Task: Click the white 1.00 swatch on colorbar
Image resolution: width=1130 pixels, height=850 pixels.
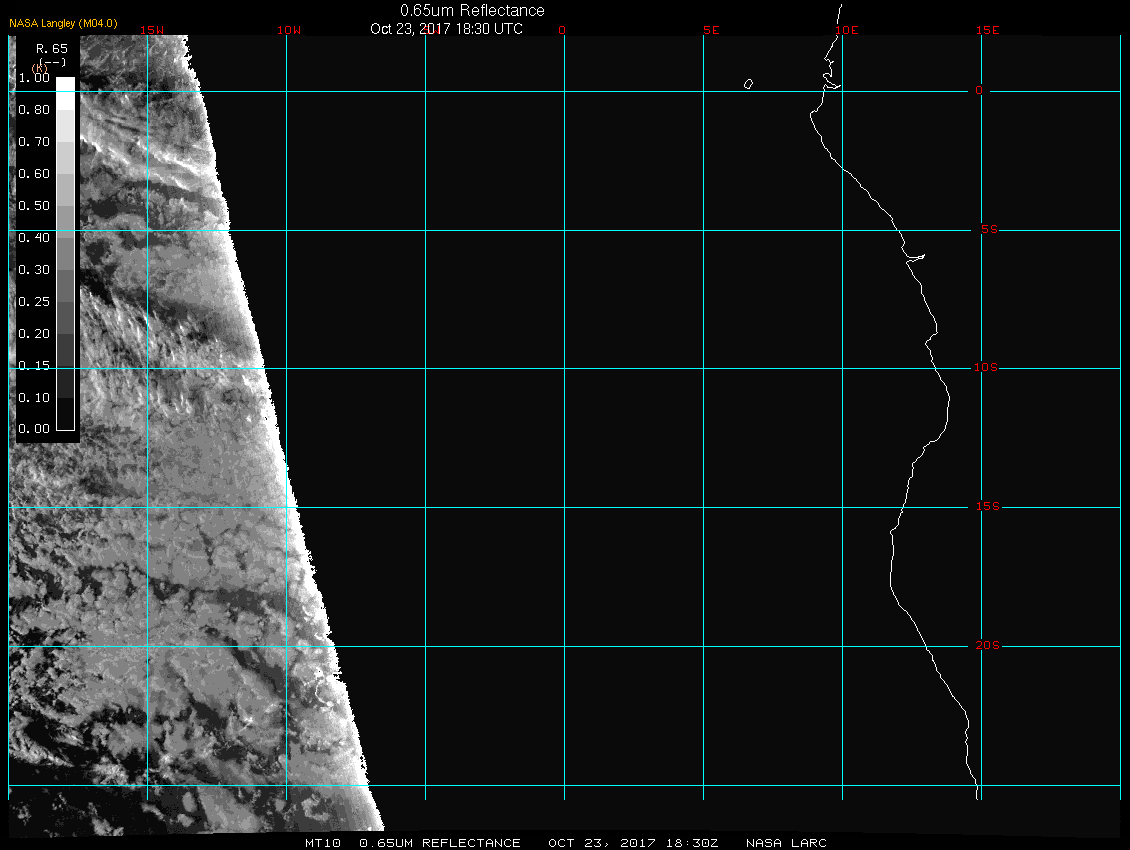Action: tap(64, 85)
